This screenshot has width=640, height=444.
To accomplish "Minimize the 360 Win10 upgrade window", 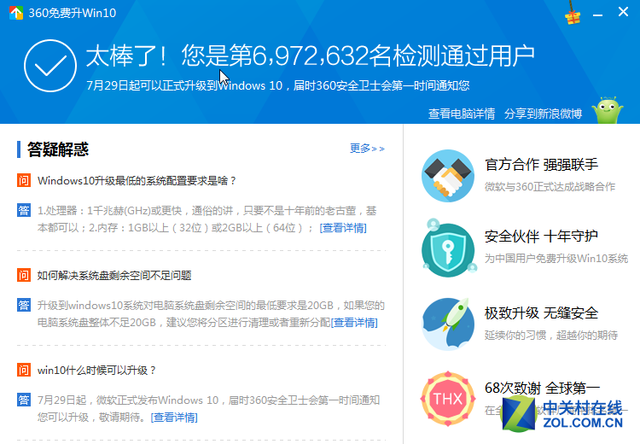I will 598,15.
